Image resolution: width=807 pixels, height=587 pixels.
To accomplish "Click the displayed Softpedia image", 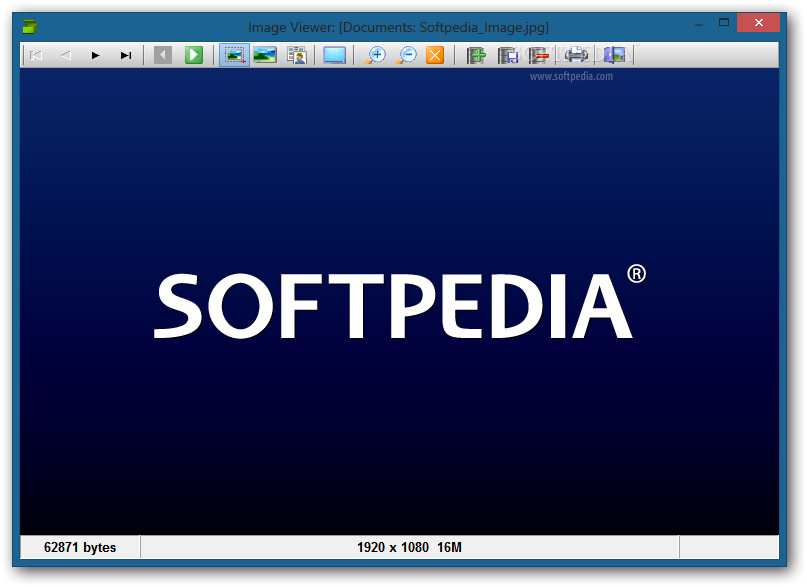I will pos(399,301).
